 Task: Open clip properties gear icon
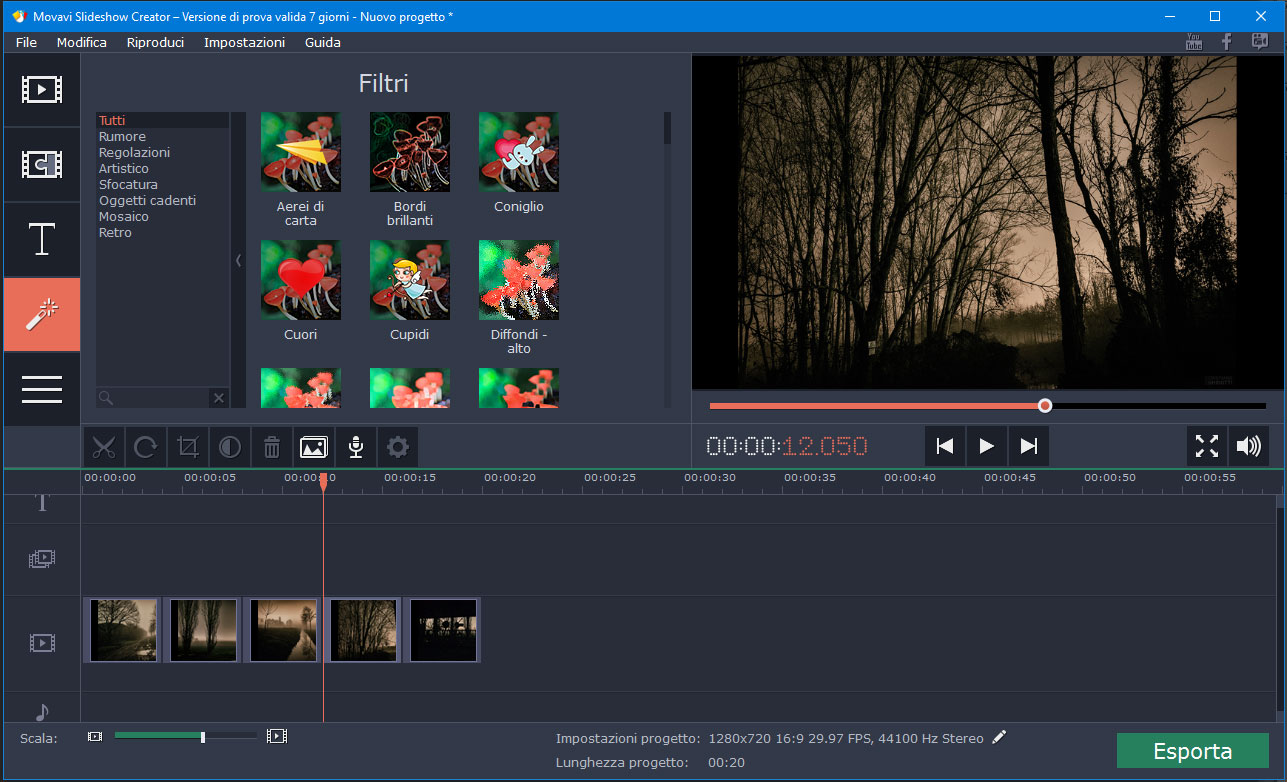pyautogui.click(x=398, y=447)
